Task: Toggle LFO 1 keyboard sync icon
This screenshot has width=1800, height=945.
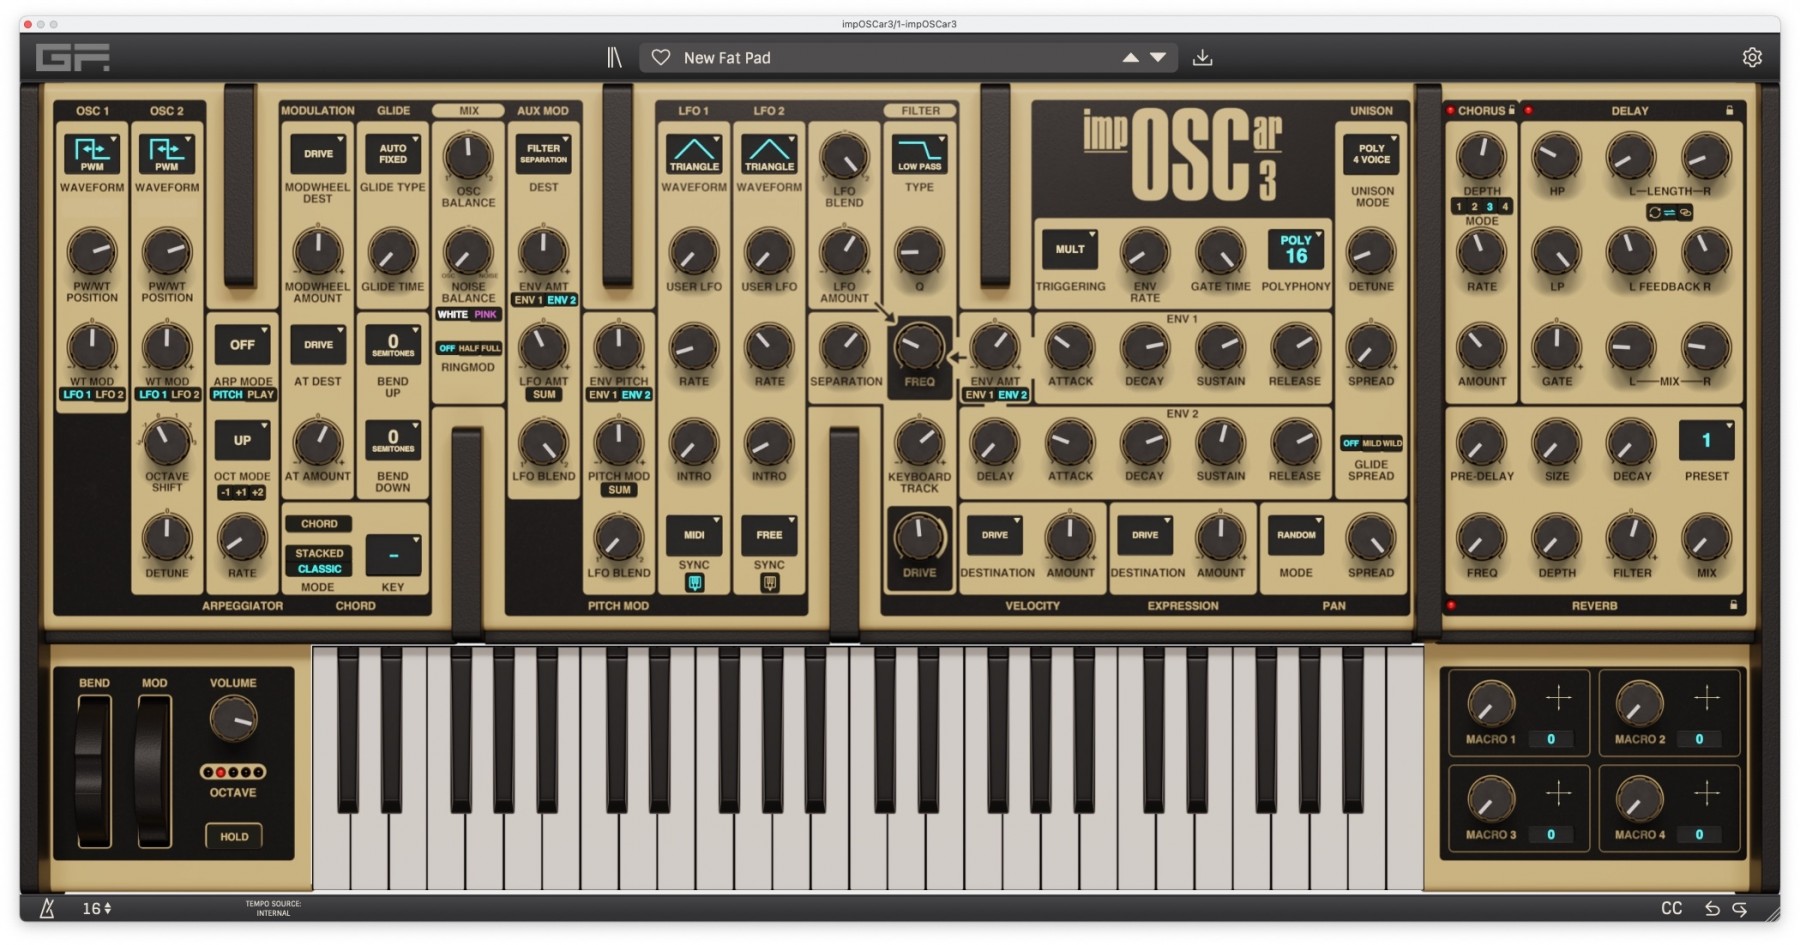Action: (694, 583)
